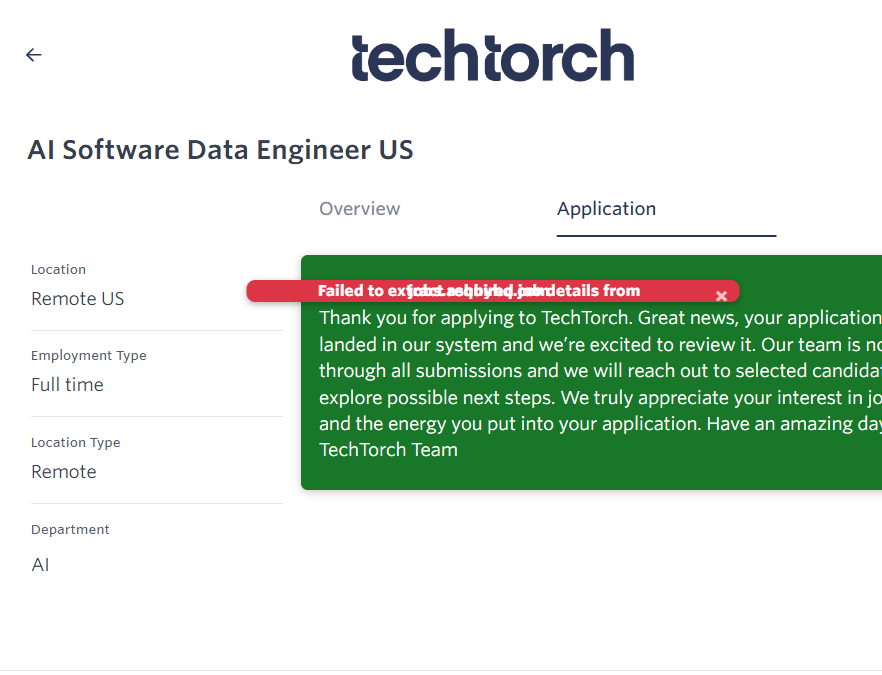Click the 'TechTorch Team' signature text

click(388, 450)
